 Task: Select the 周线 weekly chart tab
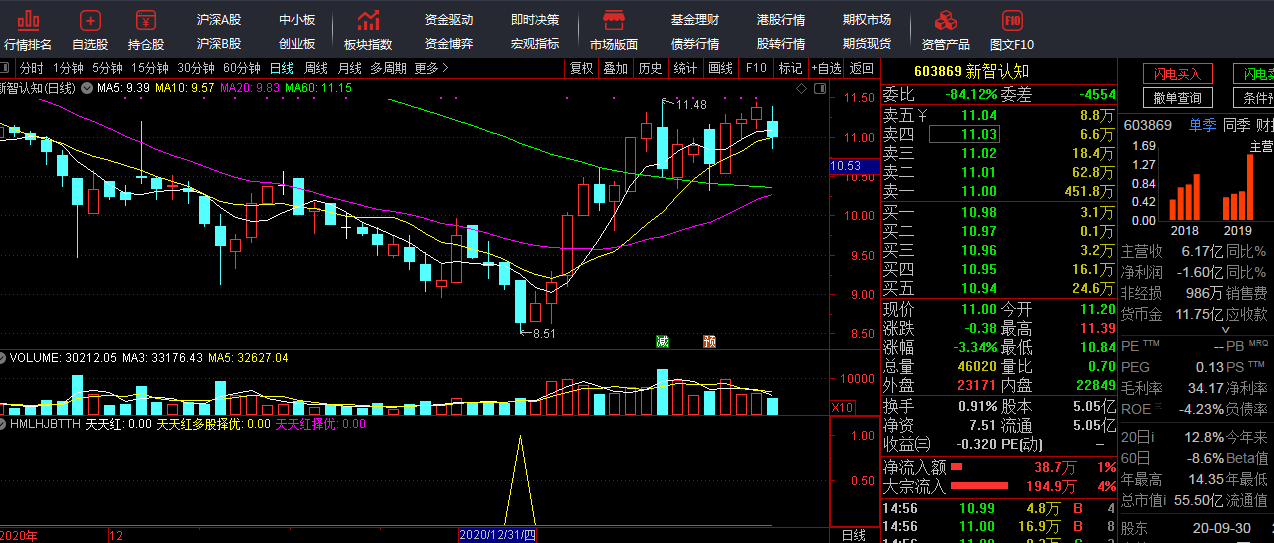(316, 68)
